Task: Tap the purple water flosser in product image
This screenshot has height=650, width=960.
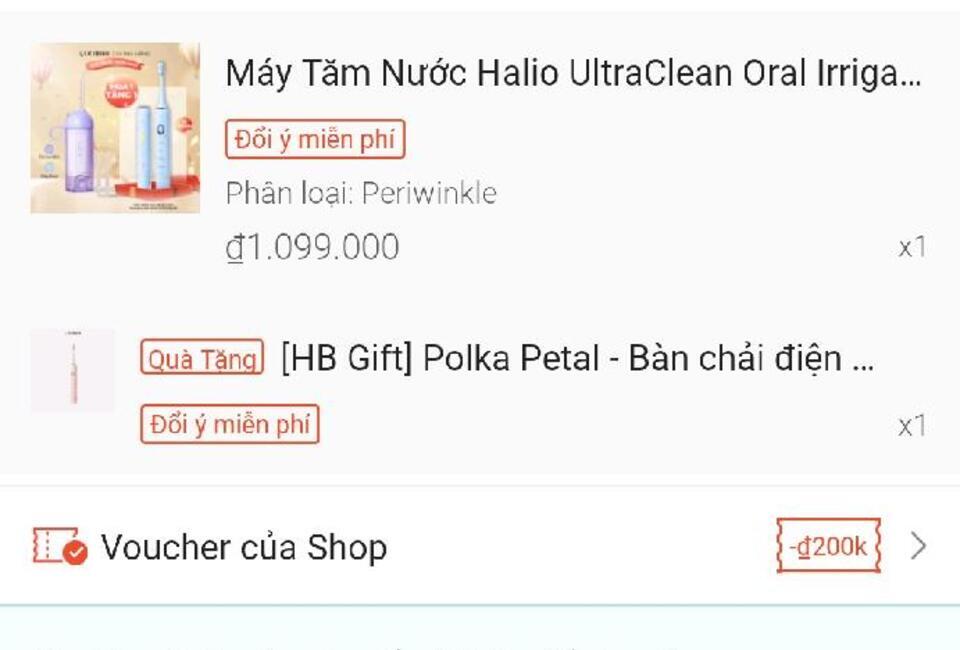Action: [x=80, y=142]
